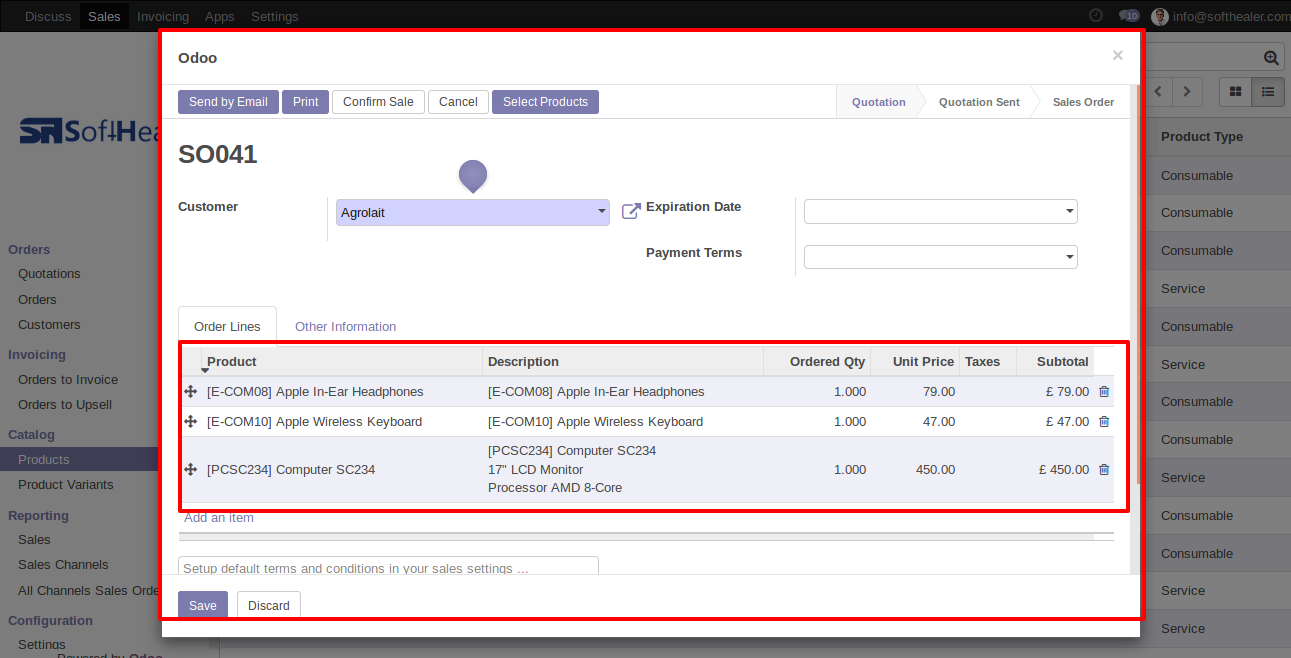1291x658 pixels.
Task: Go to the next page with right arrow
Action: point(1187,91)
